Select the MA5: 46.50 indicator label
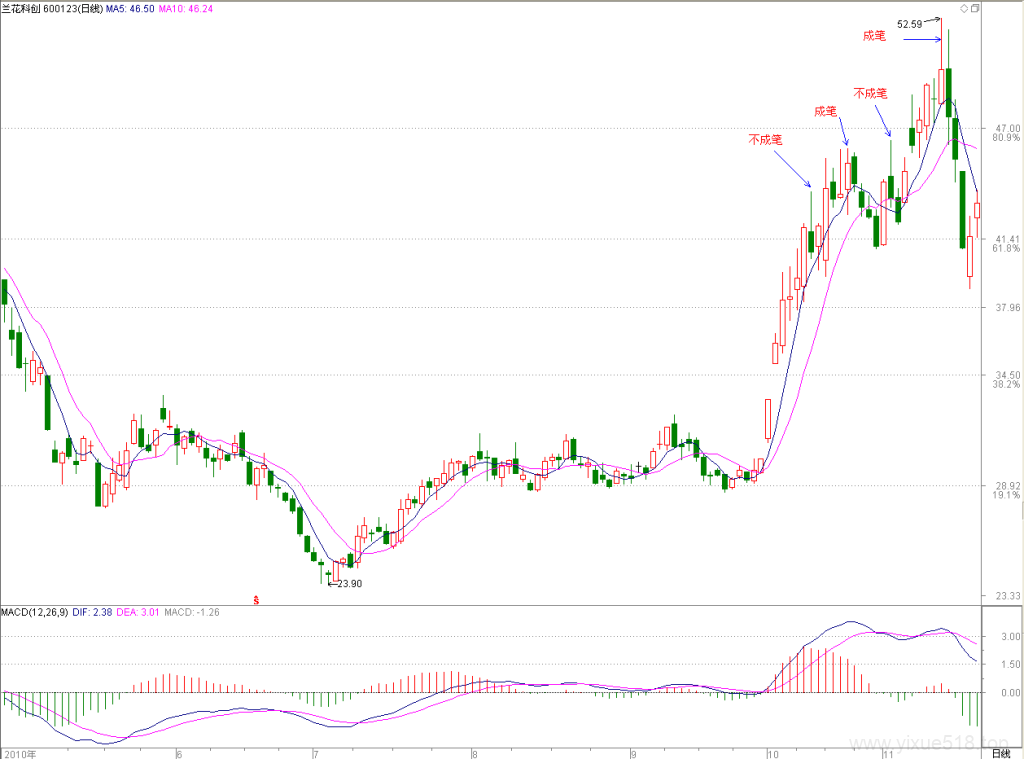1024x759 pixels. coord(131,8)
